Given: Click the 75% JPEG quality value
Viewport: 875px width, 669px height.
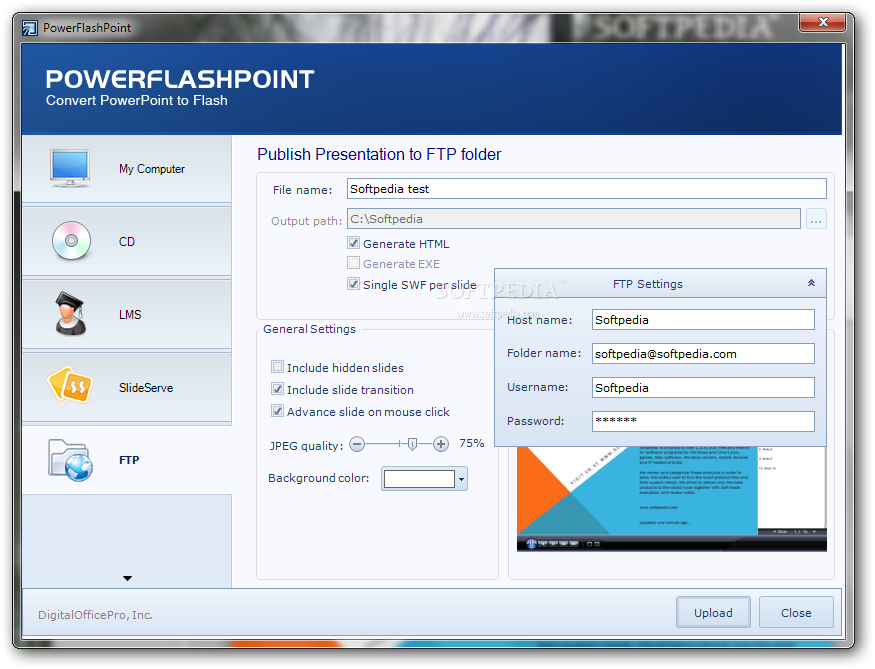Looking at the screenshot, I should coord(472,443).
